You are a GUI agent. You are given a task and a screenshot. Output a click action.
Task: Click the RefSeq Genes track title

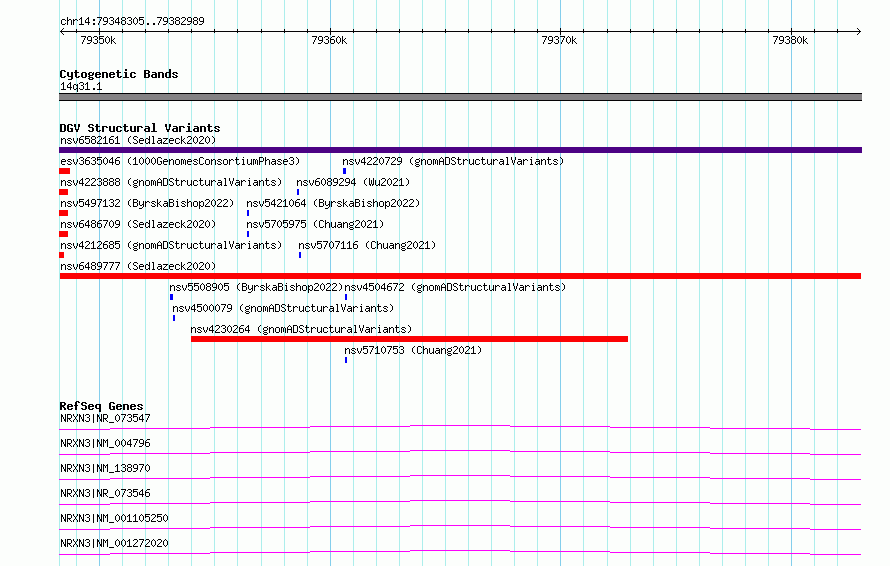pos(102,406)
